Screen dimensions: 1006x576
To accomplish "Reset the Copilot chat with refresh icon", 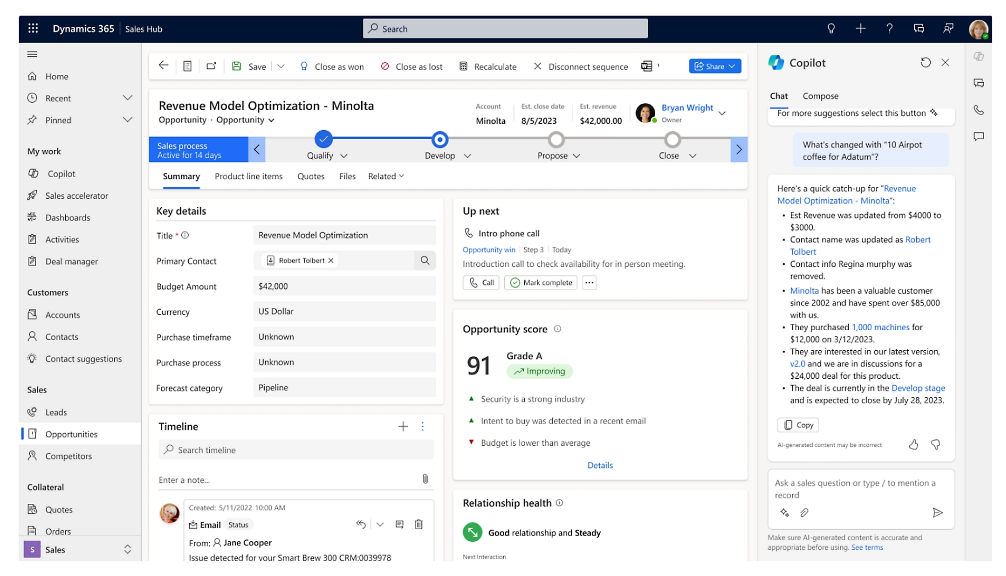I will (925, 62).
